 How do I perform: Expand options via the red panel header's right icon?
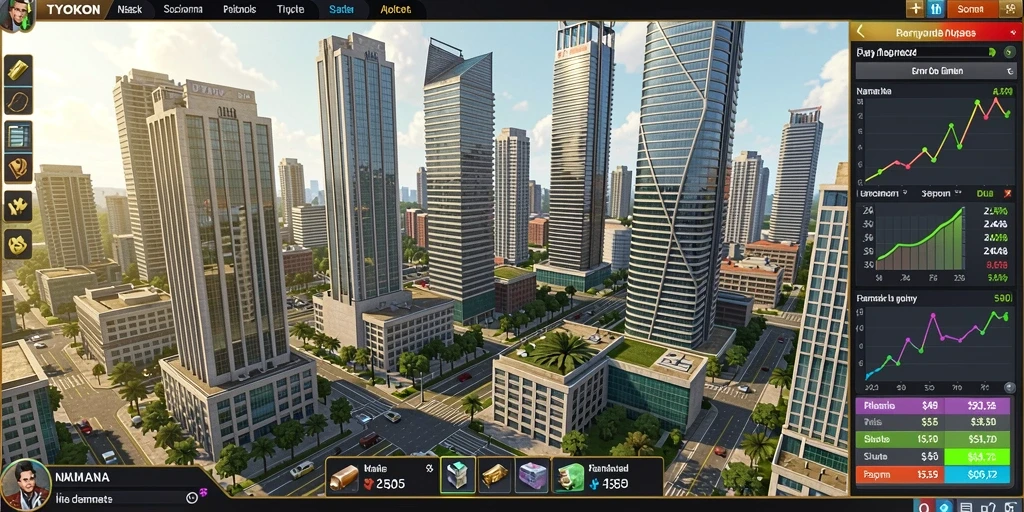[1013, 32]
